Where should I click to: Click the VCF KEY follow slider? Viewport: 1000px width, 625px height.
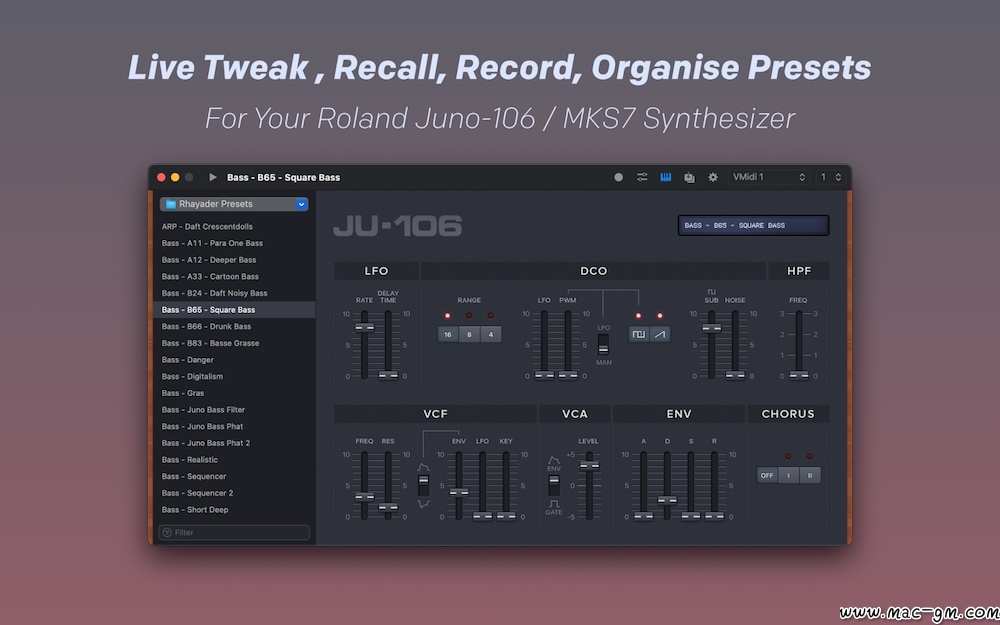tap(506, 516)
